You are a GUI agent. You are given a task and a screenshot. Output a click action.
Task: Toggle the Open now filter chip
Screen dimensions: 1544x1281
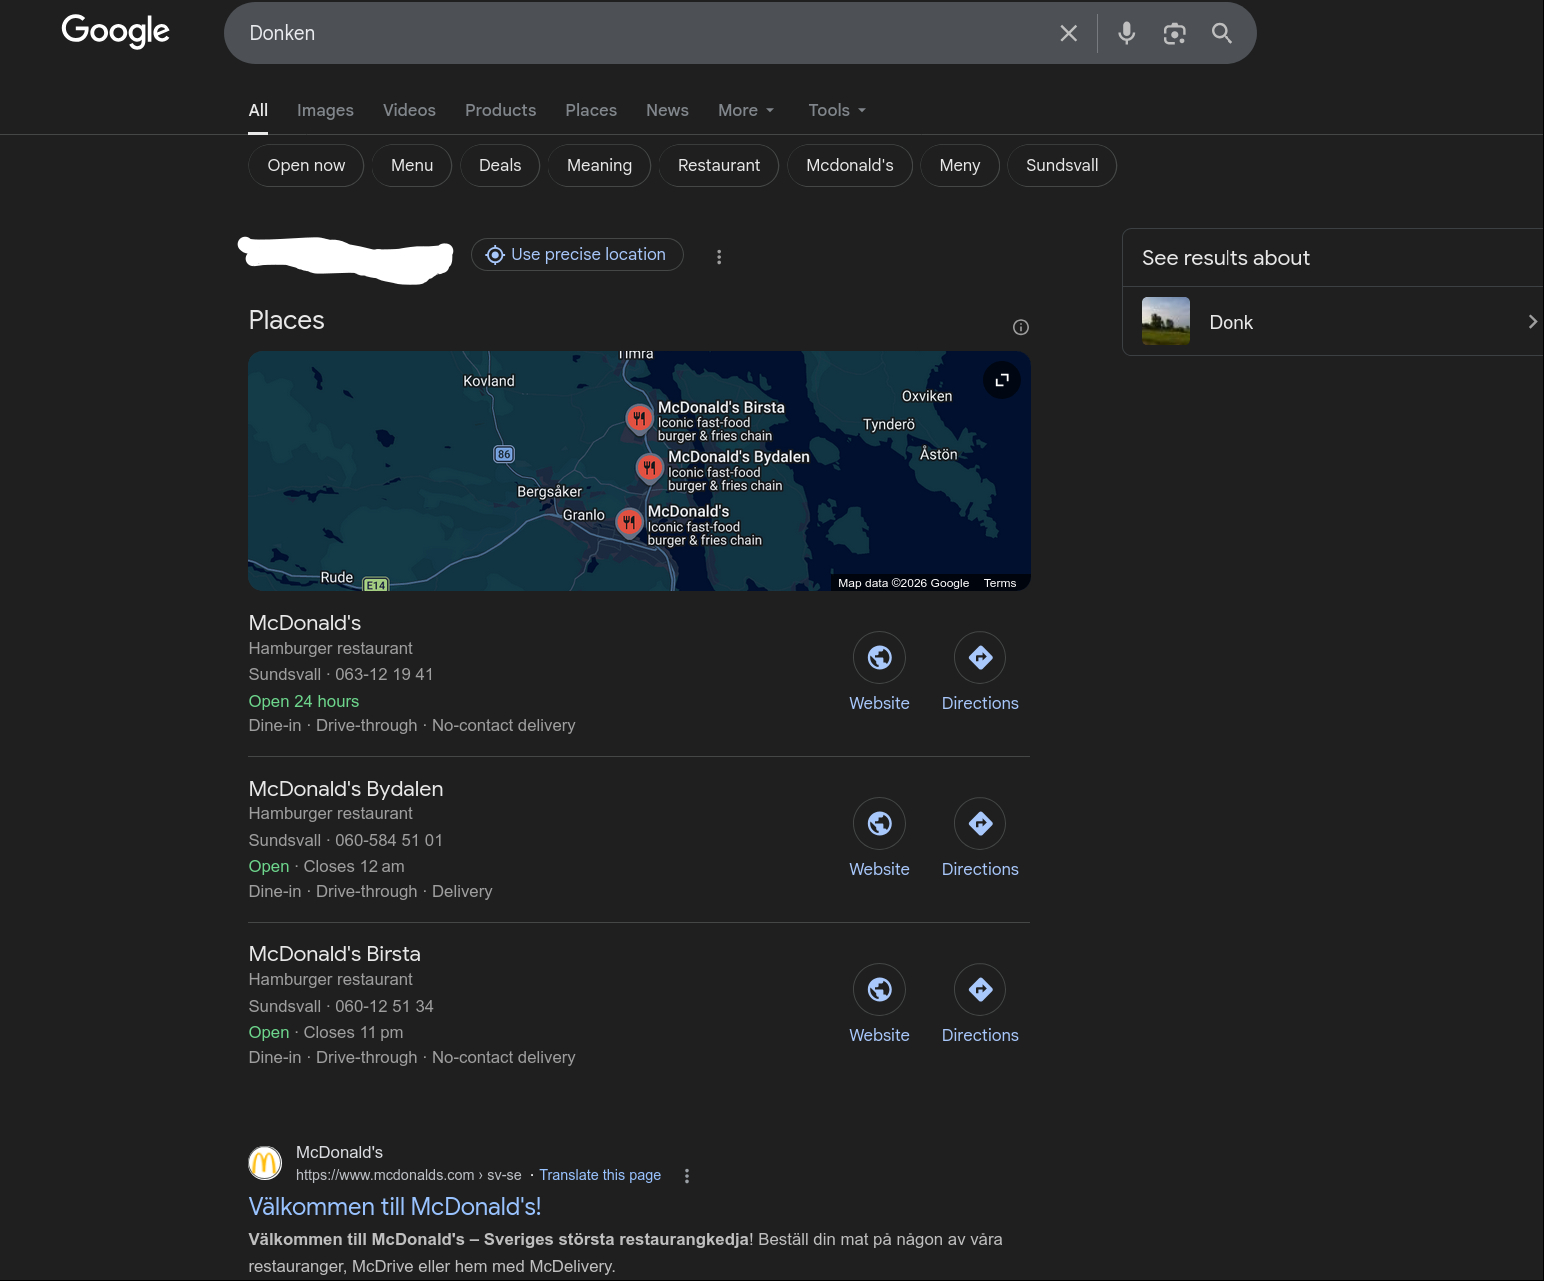coord(306,165)
